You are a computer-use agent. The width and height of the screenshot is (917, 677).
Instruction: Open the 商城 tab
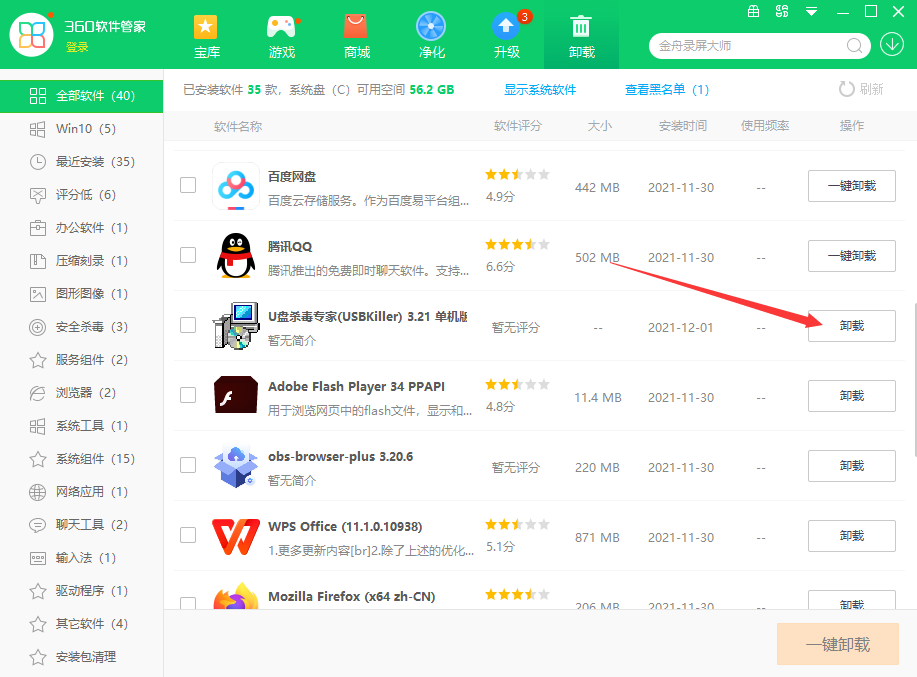(x=357, y=37)
